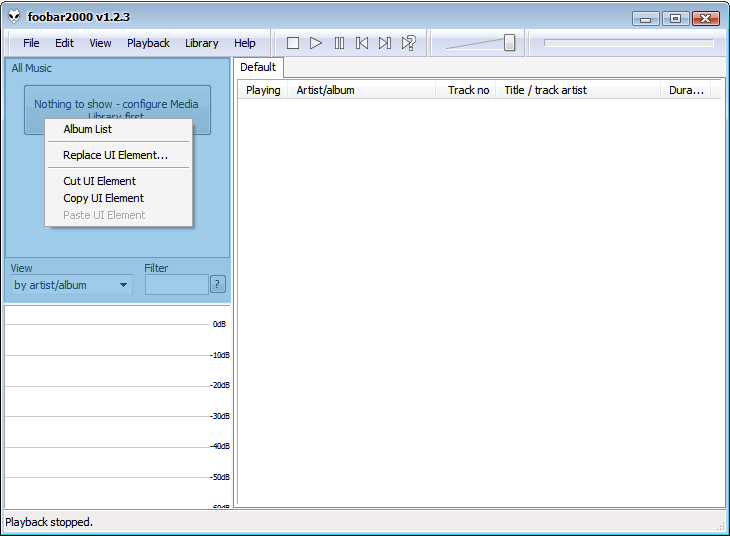The width and height of the screenshot is (730, 536).
Task: Click the Playing column header
Action: coord(263,90)
